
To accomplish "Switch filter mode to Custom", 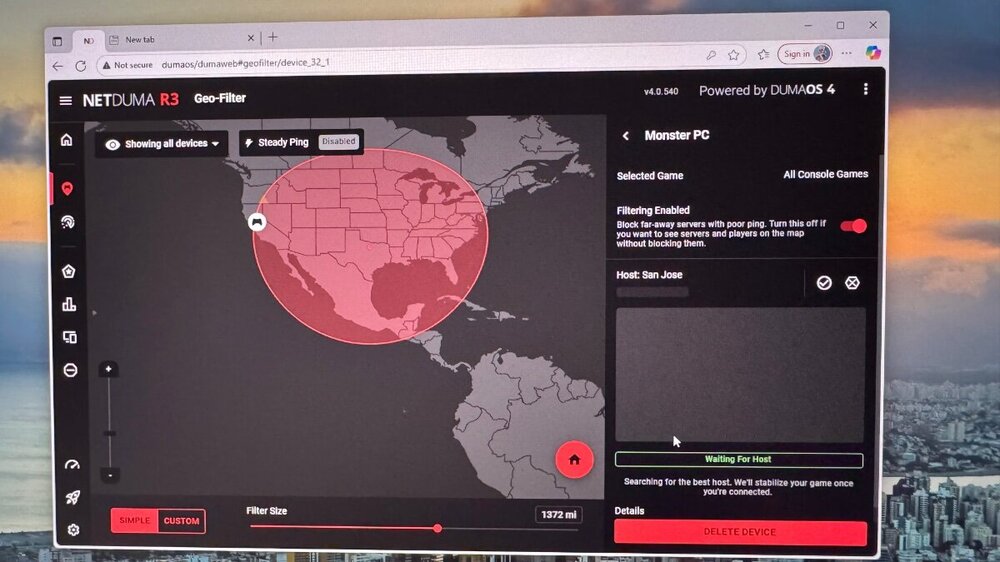I will coord(182,521).
